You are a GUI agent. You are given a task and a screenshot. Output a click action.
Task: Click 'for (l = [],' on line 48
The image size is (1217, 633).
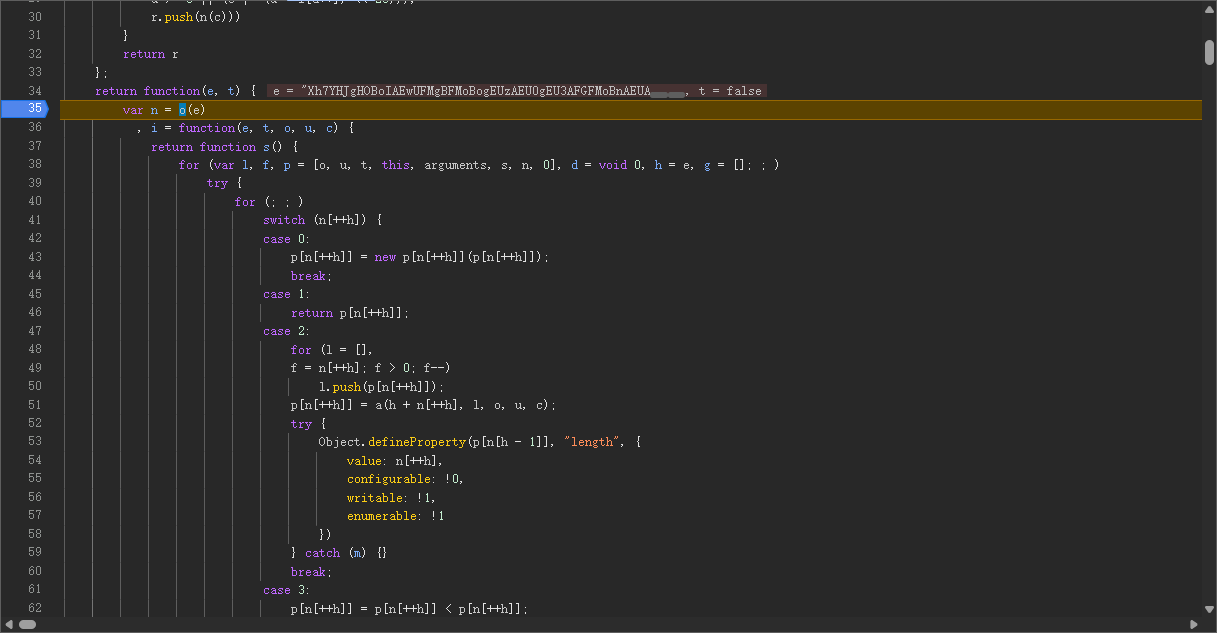tap(332, 350)
